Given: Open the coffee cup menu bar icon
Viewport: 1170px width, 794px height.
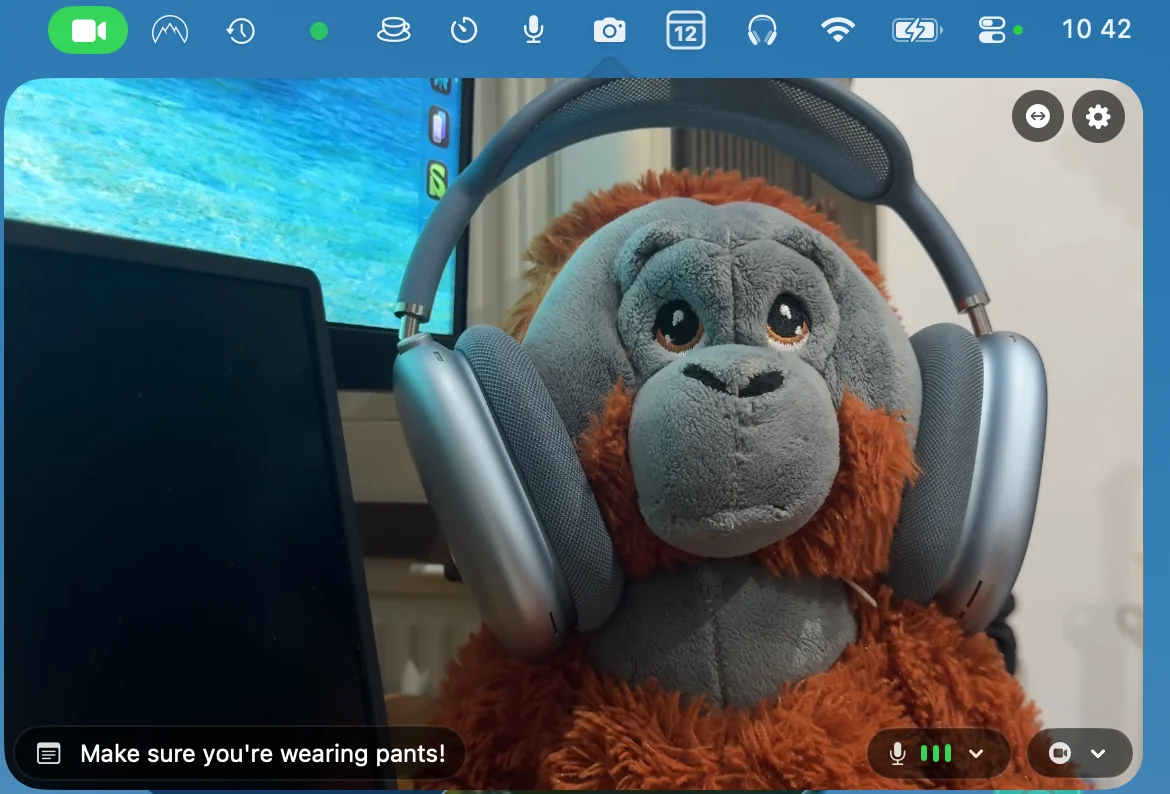Looking at the screenshot, I should pos(393,31).
